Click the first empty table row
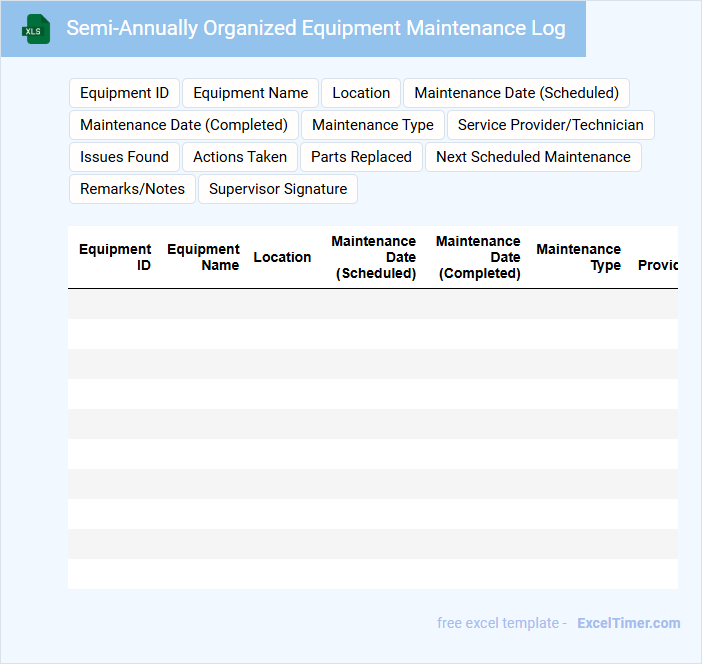The image size is (702, 664). coord(372,304)
